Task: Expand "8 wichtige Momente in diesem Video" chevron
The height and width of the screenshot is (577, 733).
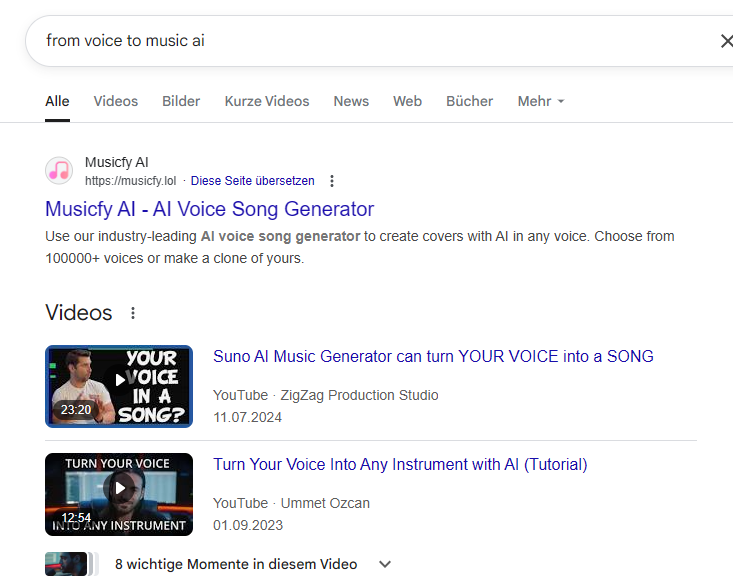Action: [385, 564]
